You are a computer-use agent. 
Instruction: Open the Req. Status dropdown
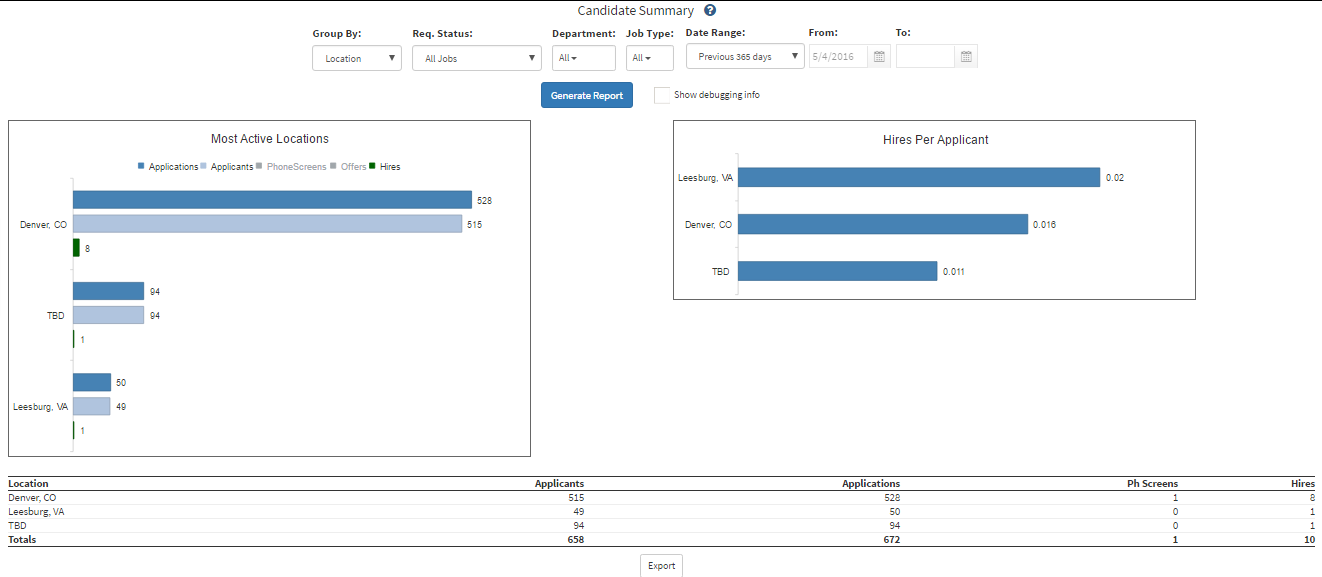476,58
